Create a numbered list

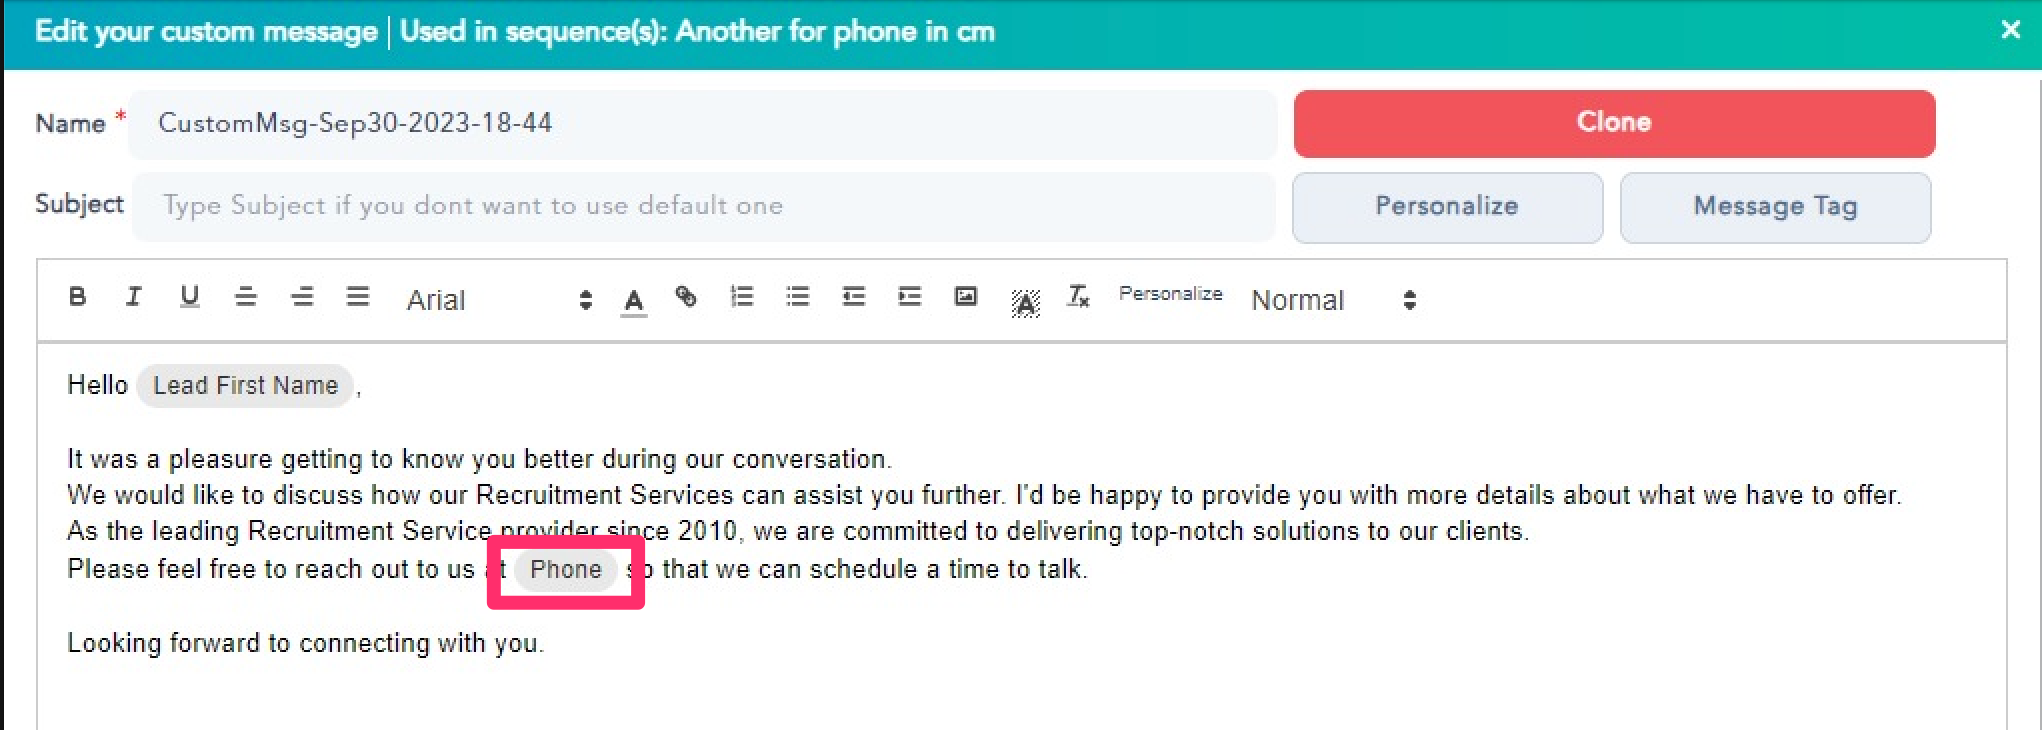pos(742,297)
